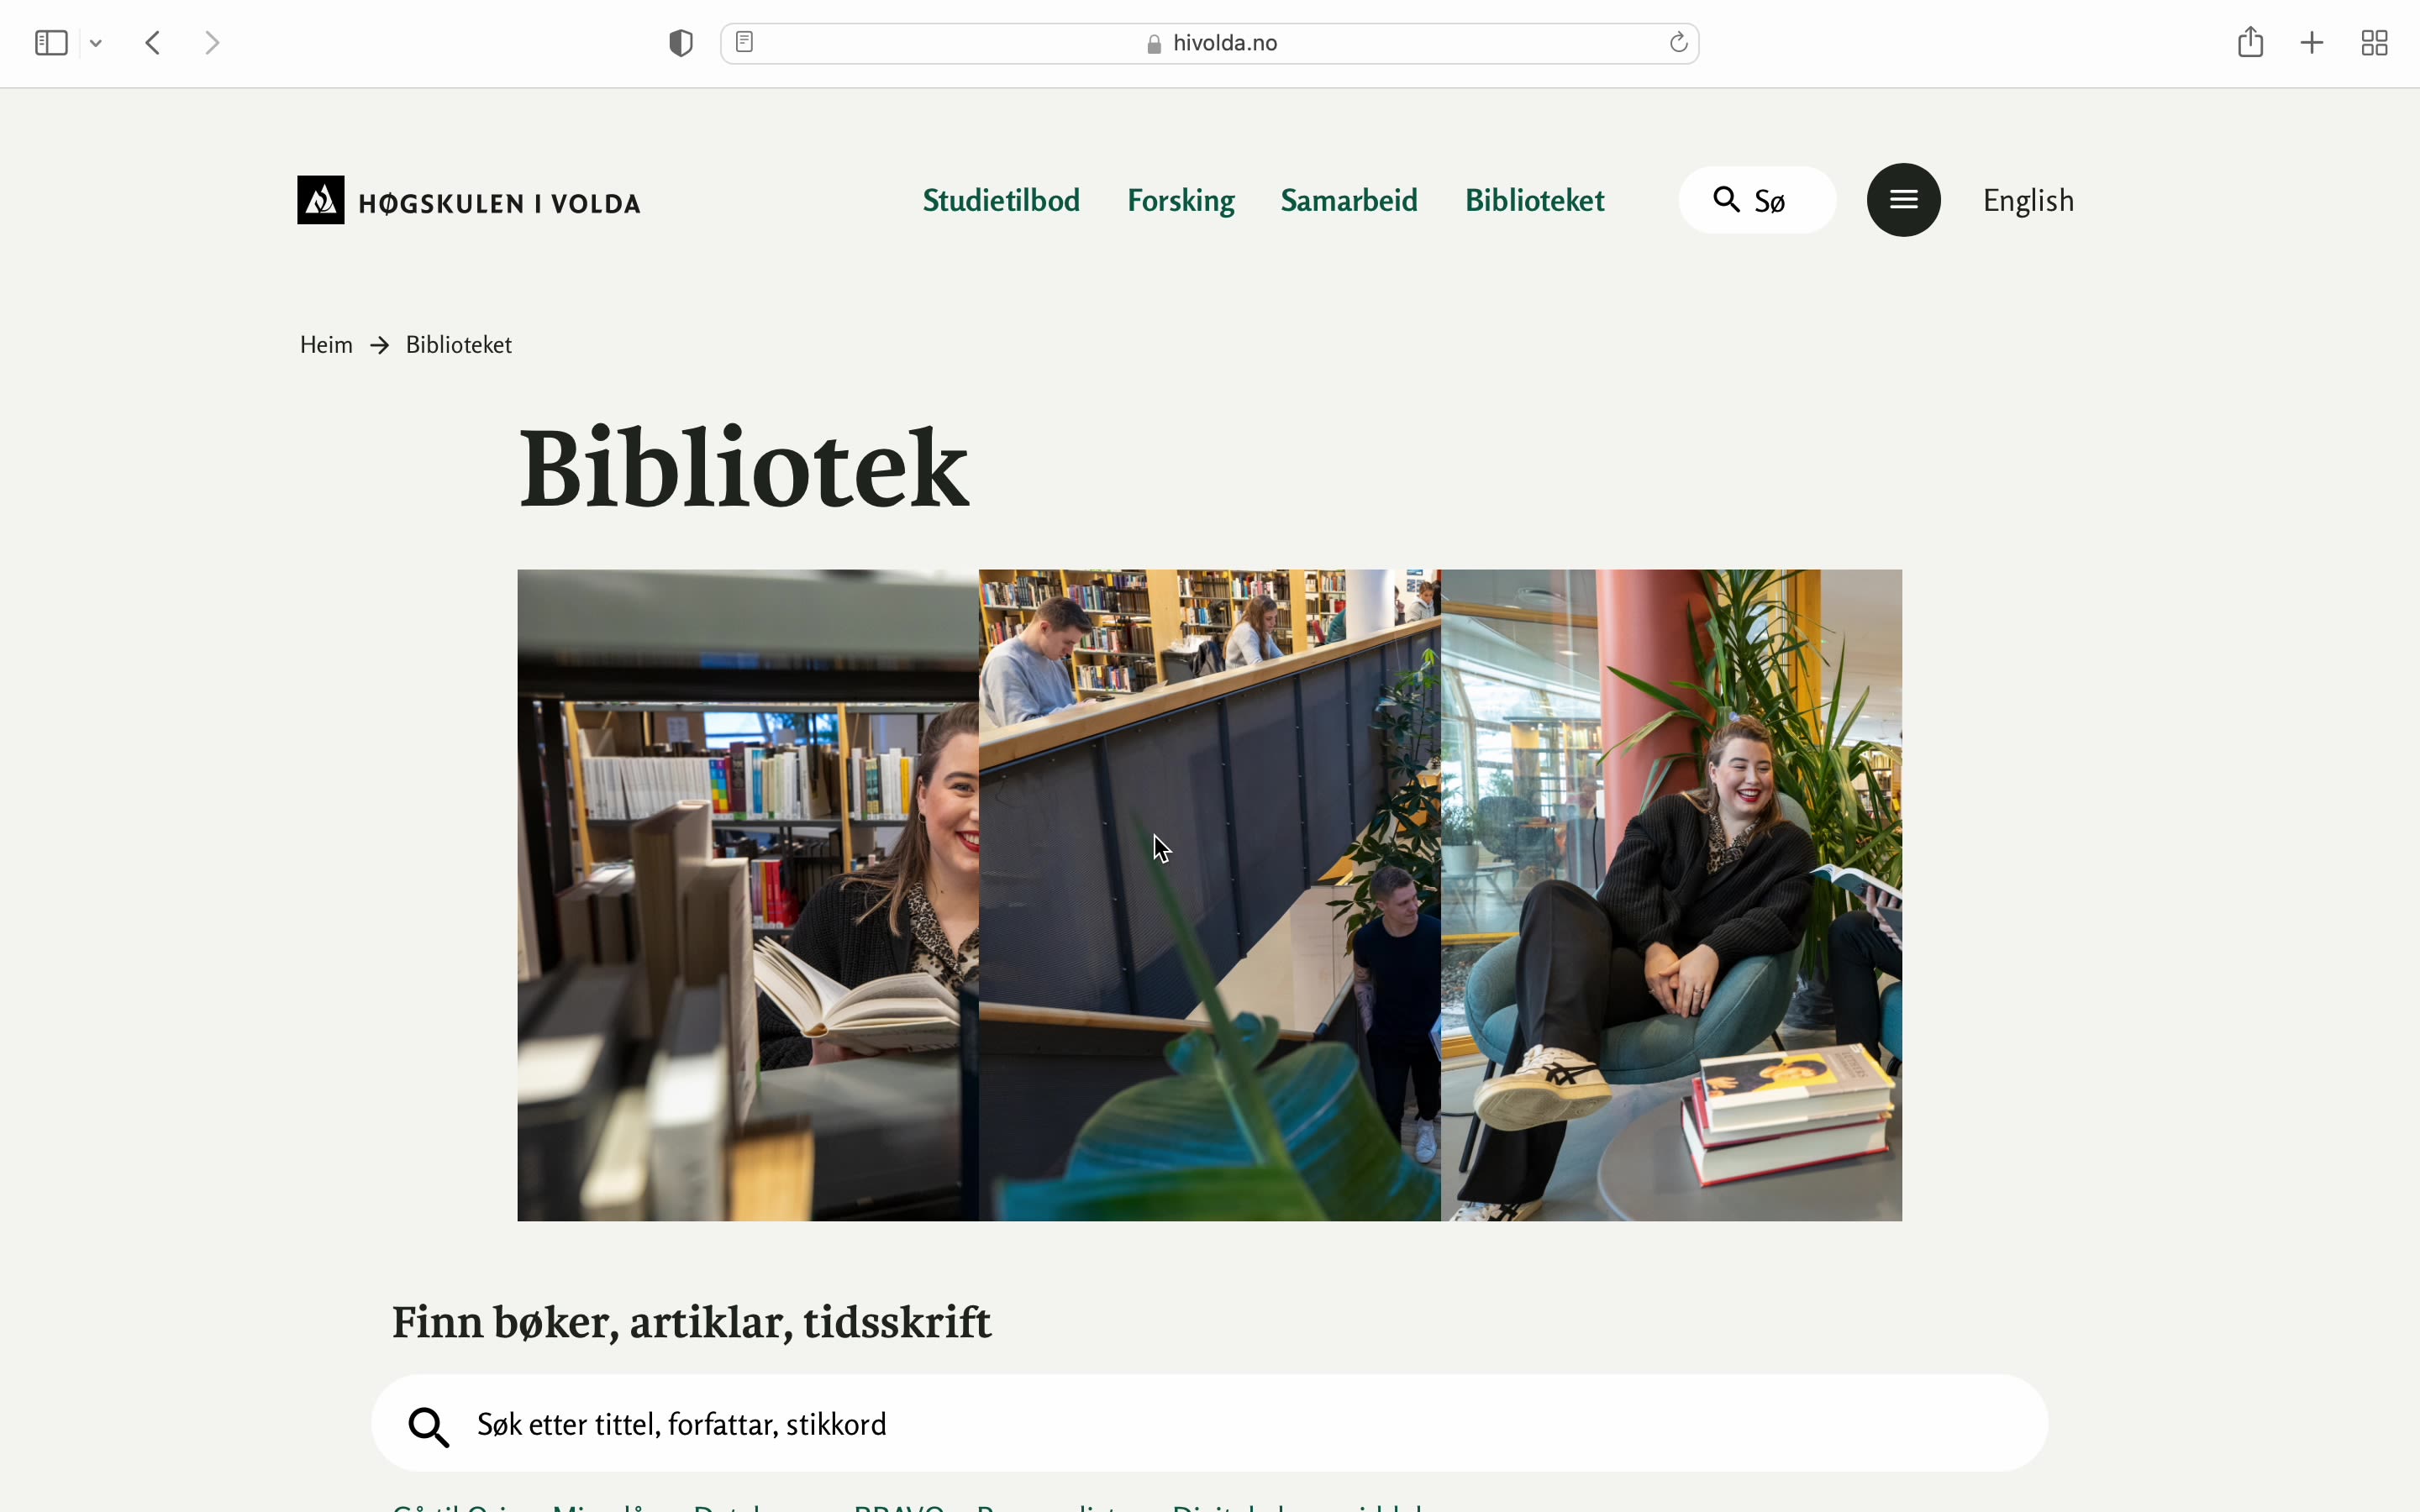Show Reader view icon in address bar

click(745, 42)
